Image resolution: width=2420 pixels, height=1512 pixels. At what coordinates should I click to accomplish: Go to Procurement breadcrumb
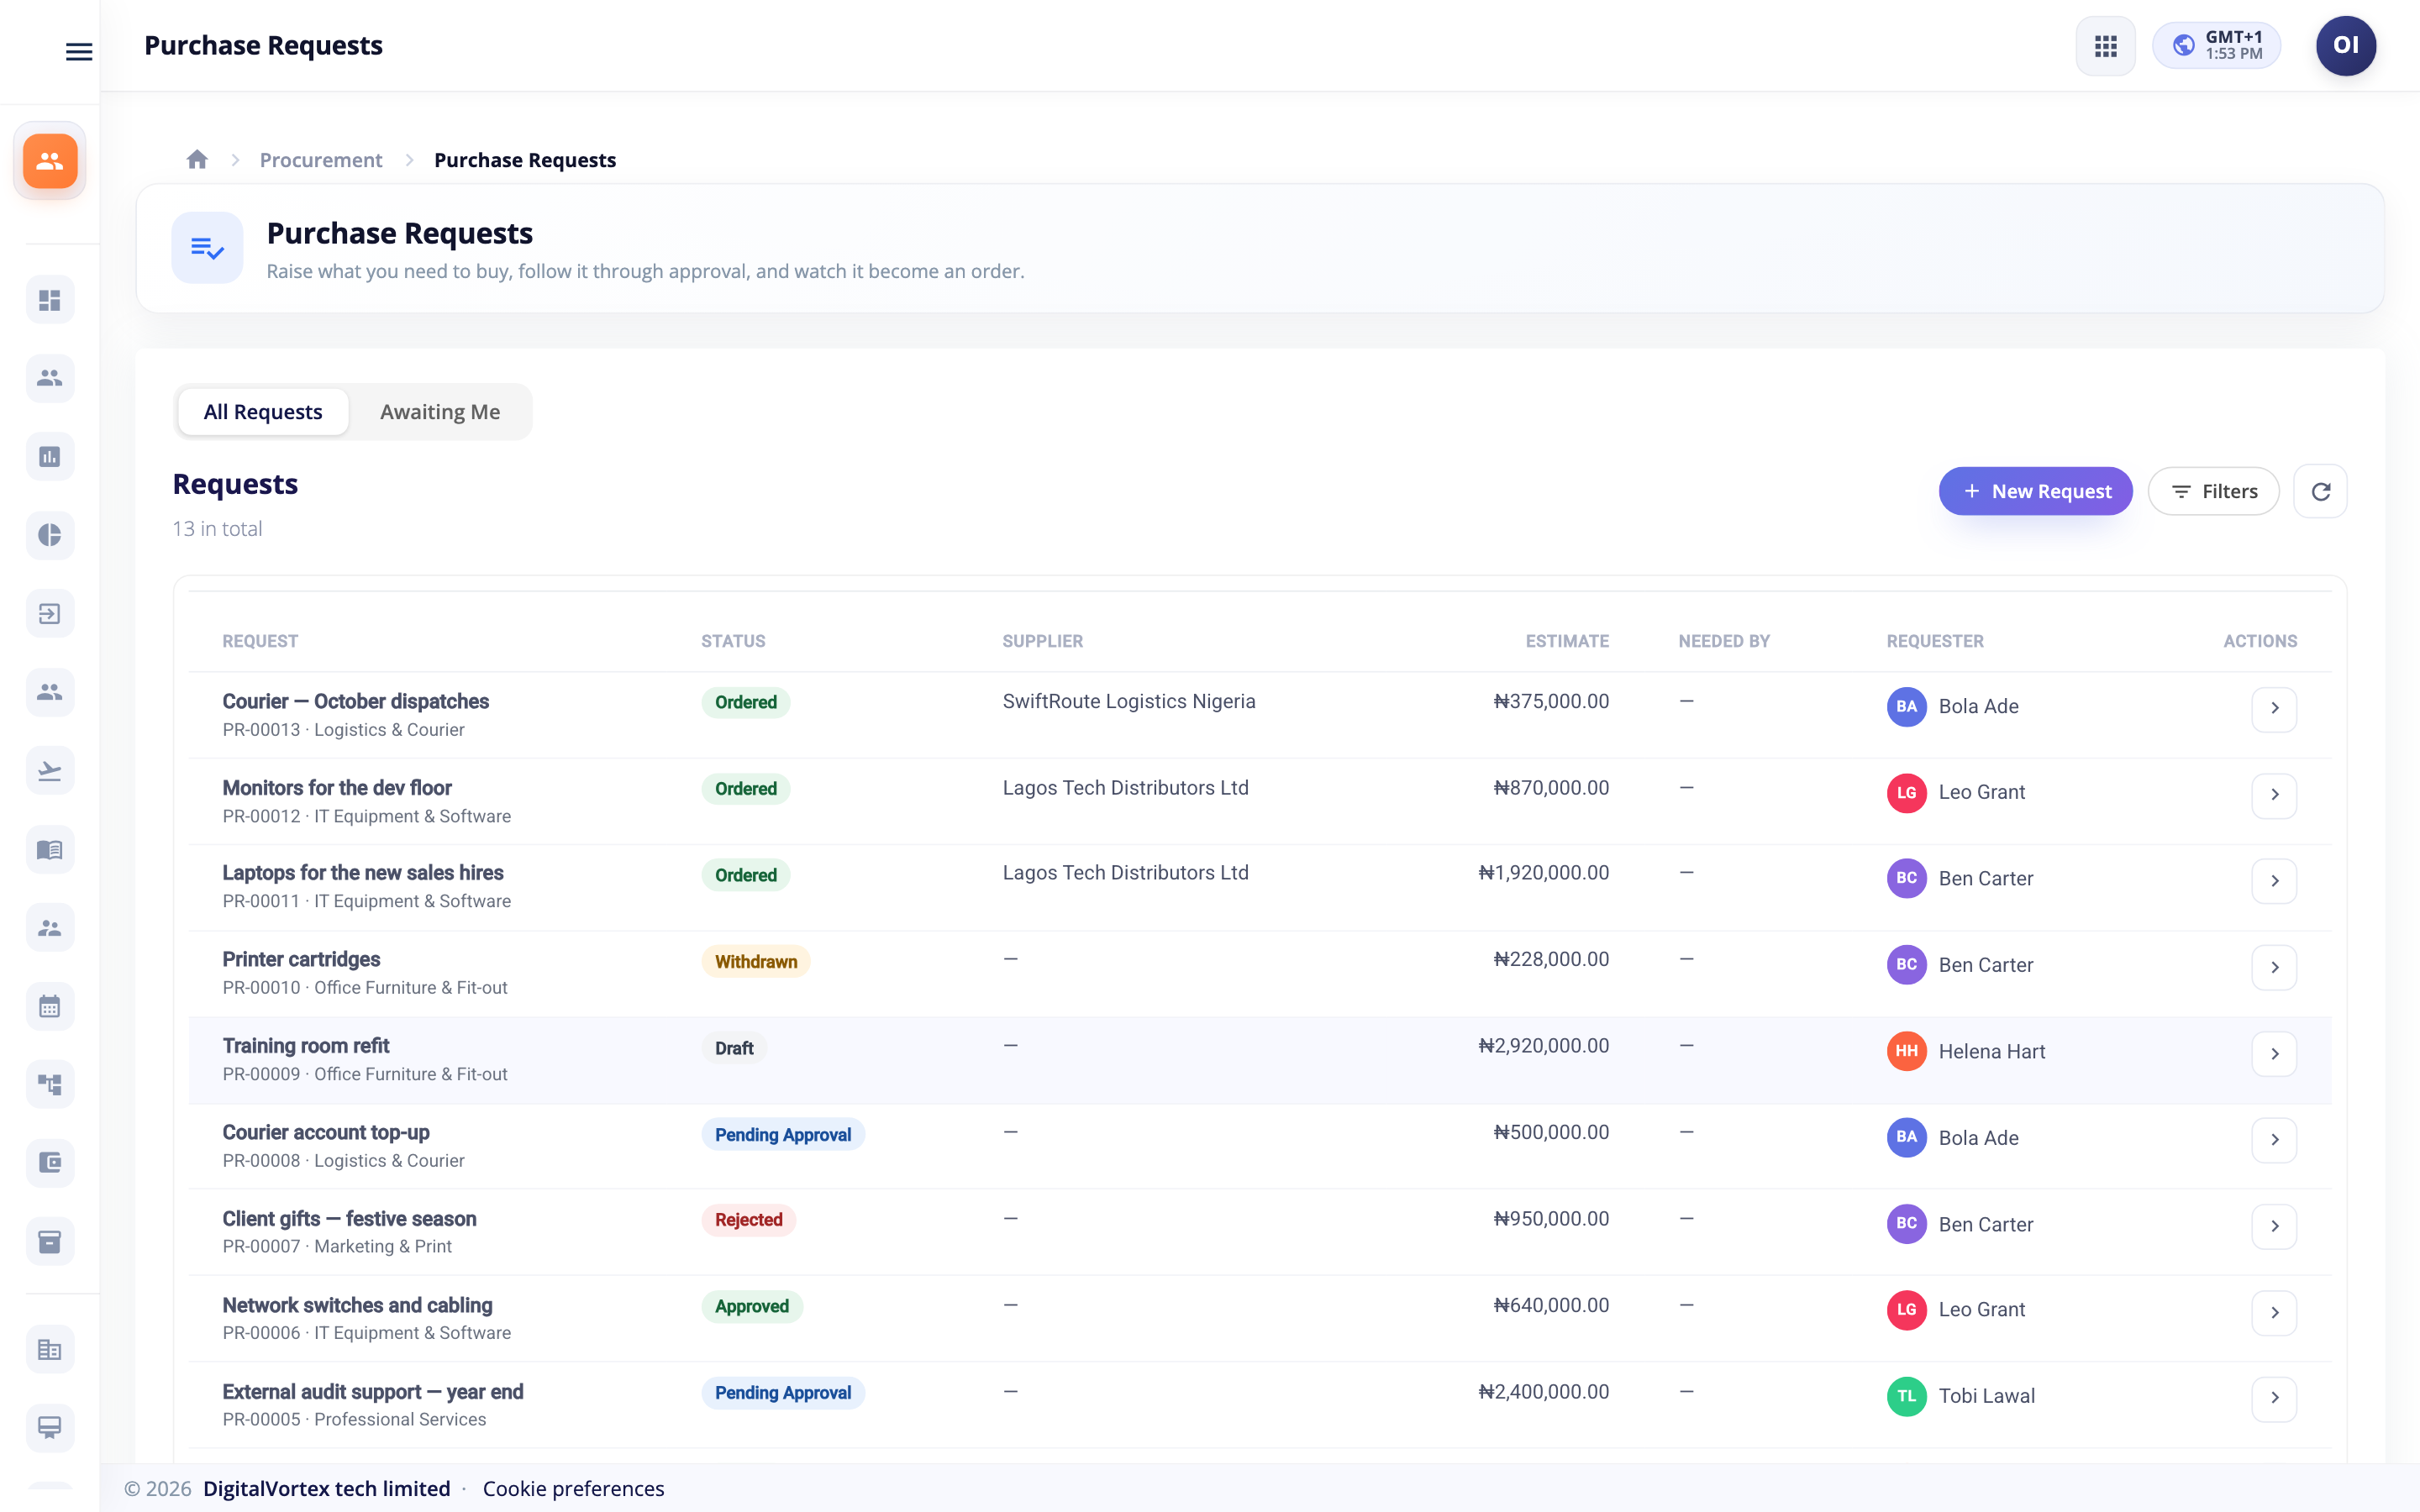pyautogui.click(x=321, y=160)
